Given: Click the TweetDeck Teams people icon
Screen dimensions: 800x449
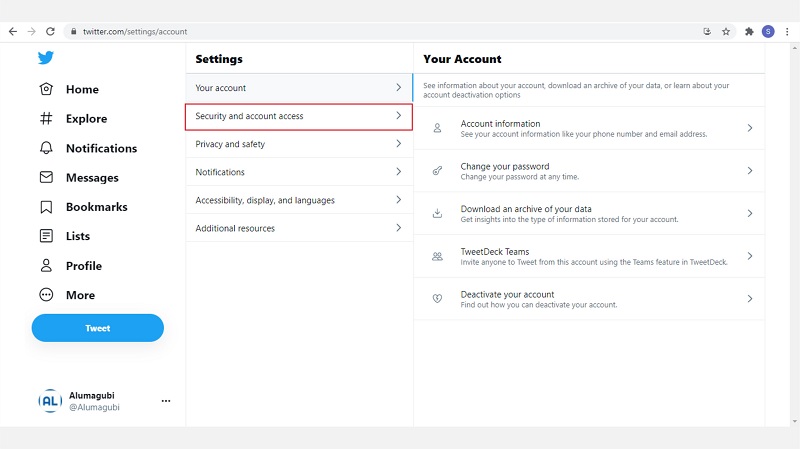Looking at the screenshot, I should point(437,256).
